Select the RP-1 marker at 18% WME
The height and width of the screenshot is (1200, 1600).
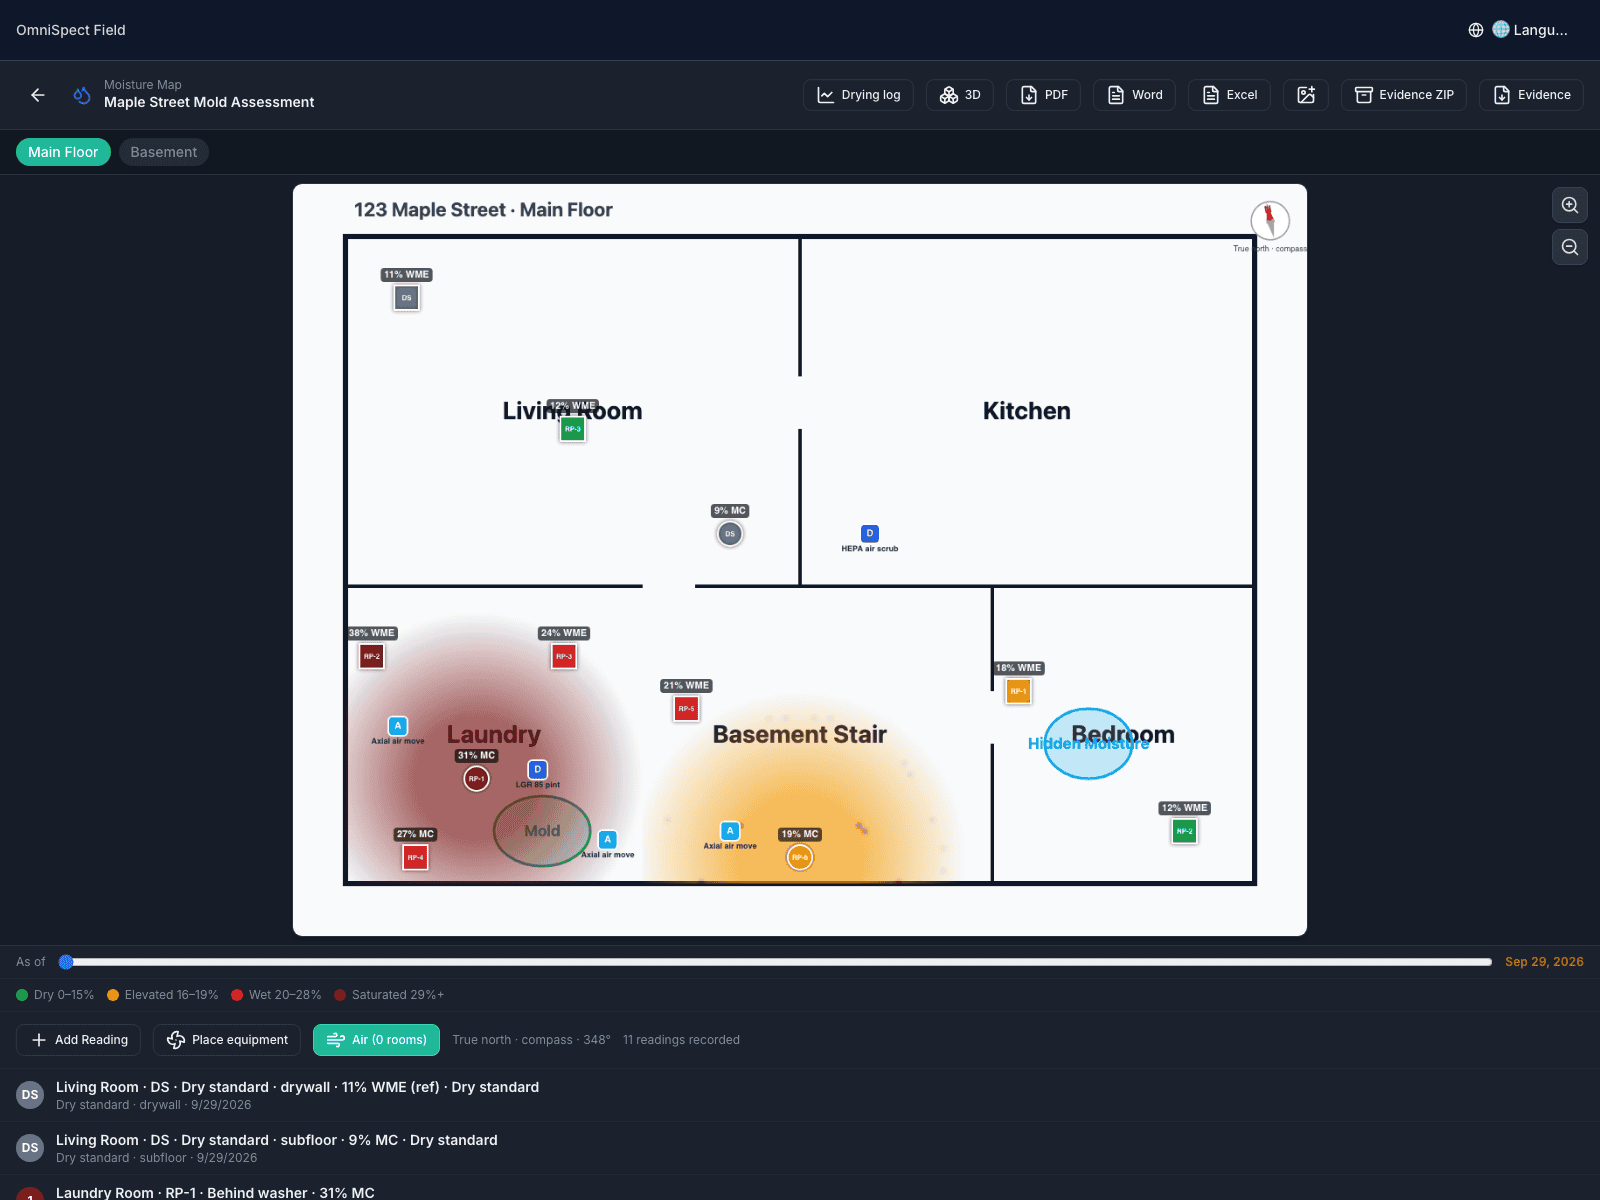click(1018, 691)
